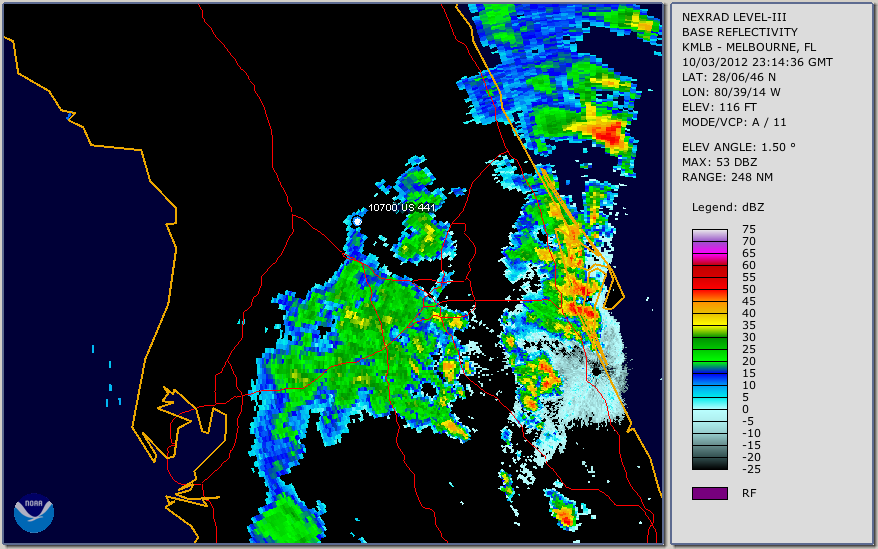Screen dimensions: 878x549
Task: Click the legend value -25
Action: click(x=751, y=469)
